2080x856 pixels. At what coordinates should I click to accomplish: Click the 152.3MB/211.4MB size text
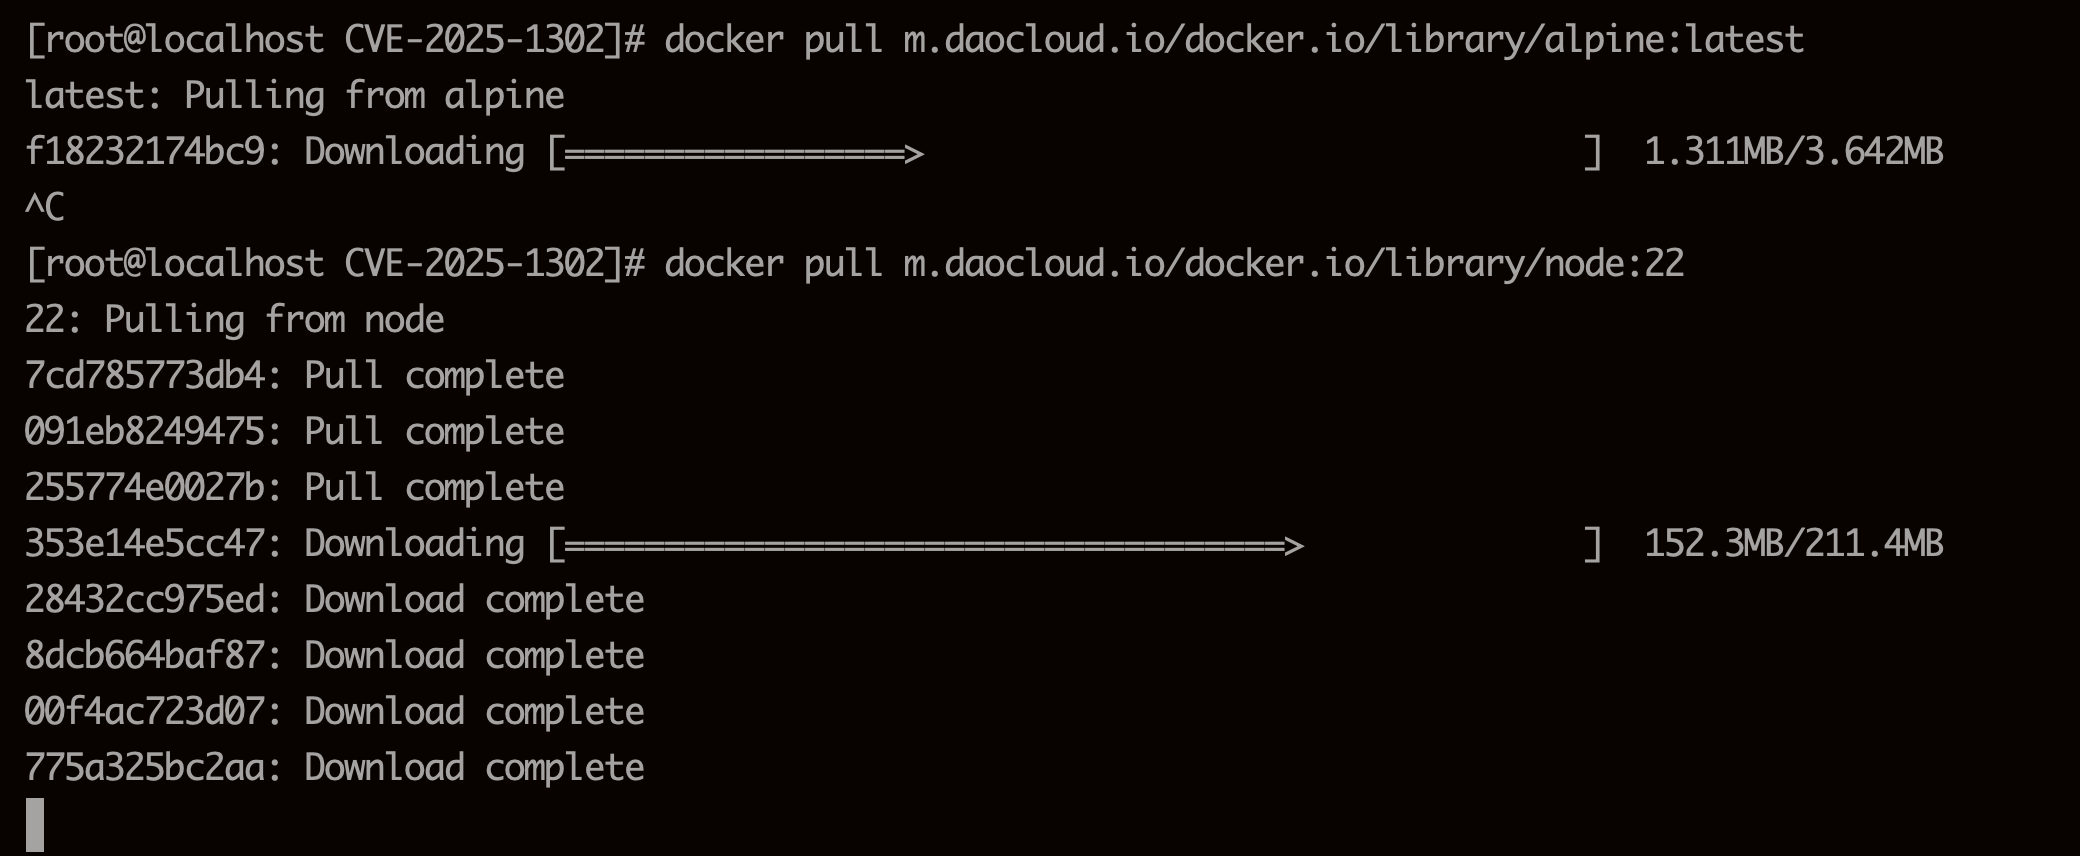[1793, 544]
